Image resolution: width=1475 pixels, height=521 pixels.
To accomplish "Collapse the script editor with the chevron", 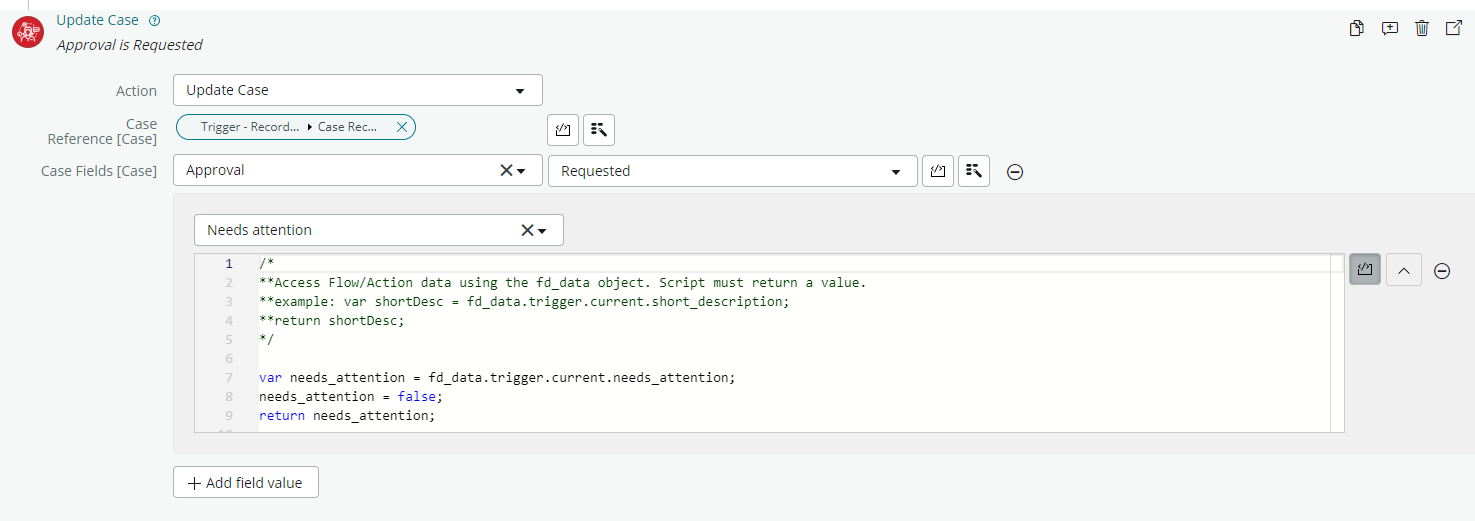I will (x=1404, y=270).
